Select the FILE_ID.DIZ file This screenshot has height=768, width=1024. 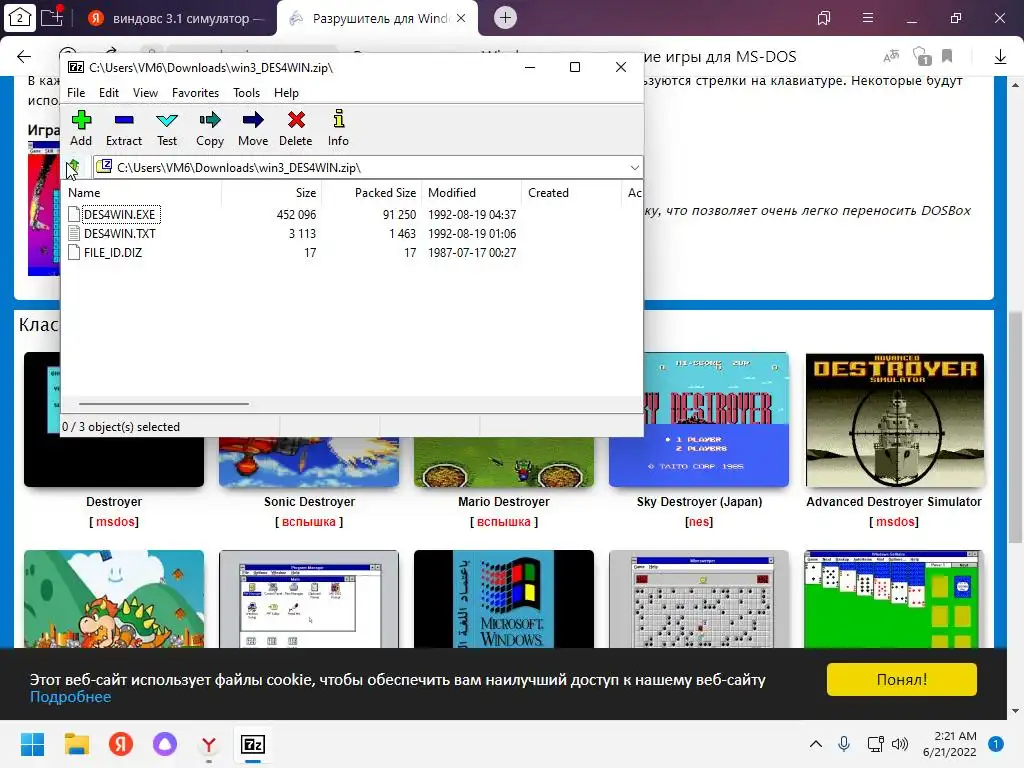pos(112,252)
